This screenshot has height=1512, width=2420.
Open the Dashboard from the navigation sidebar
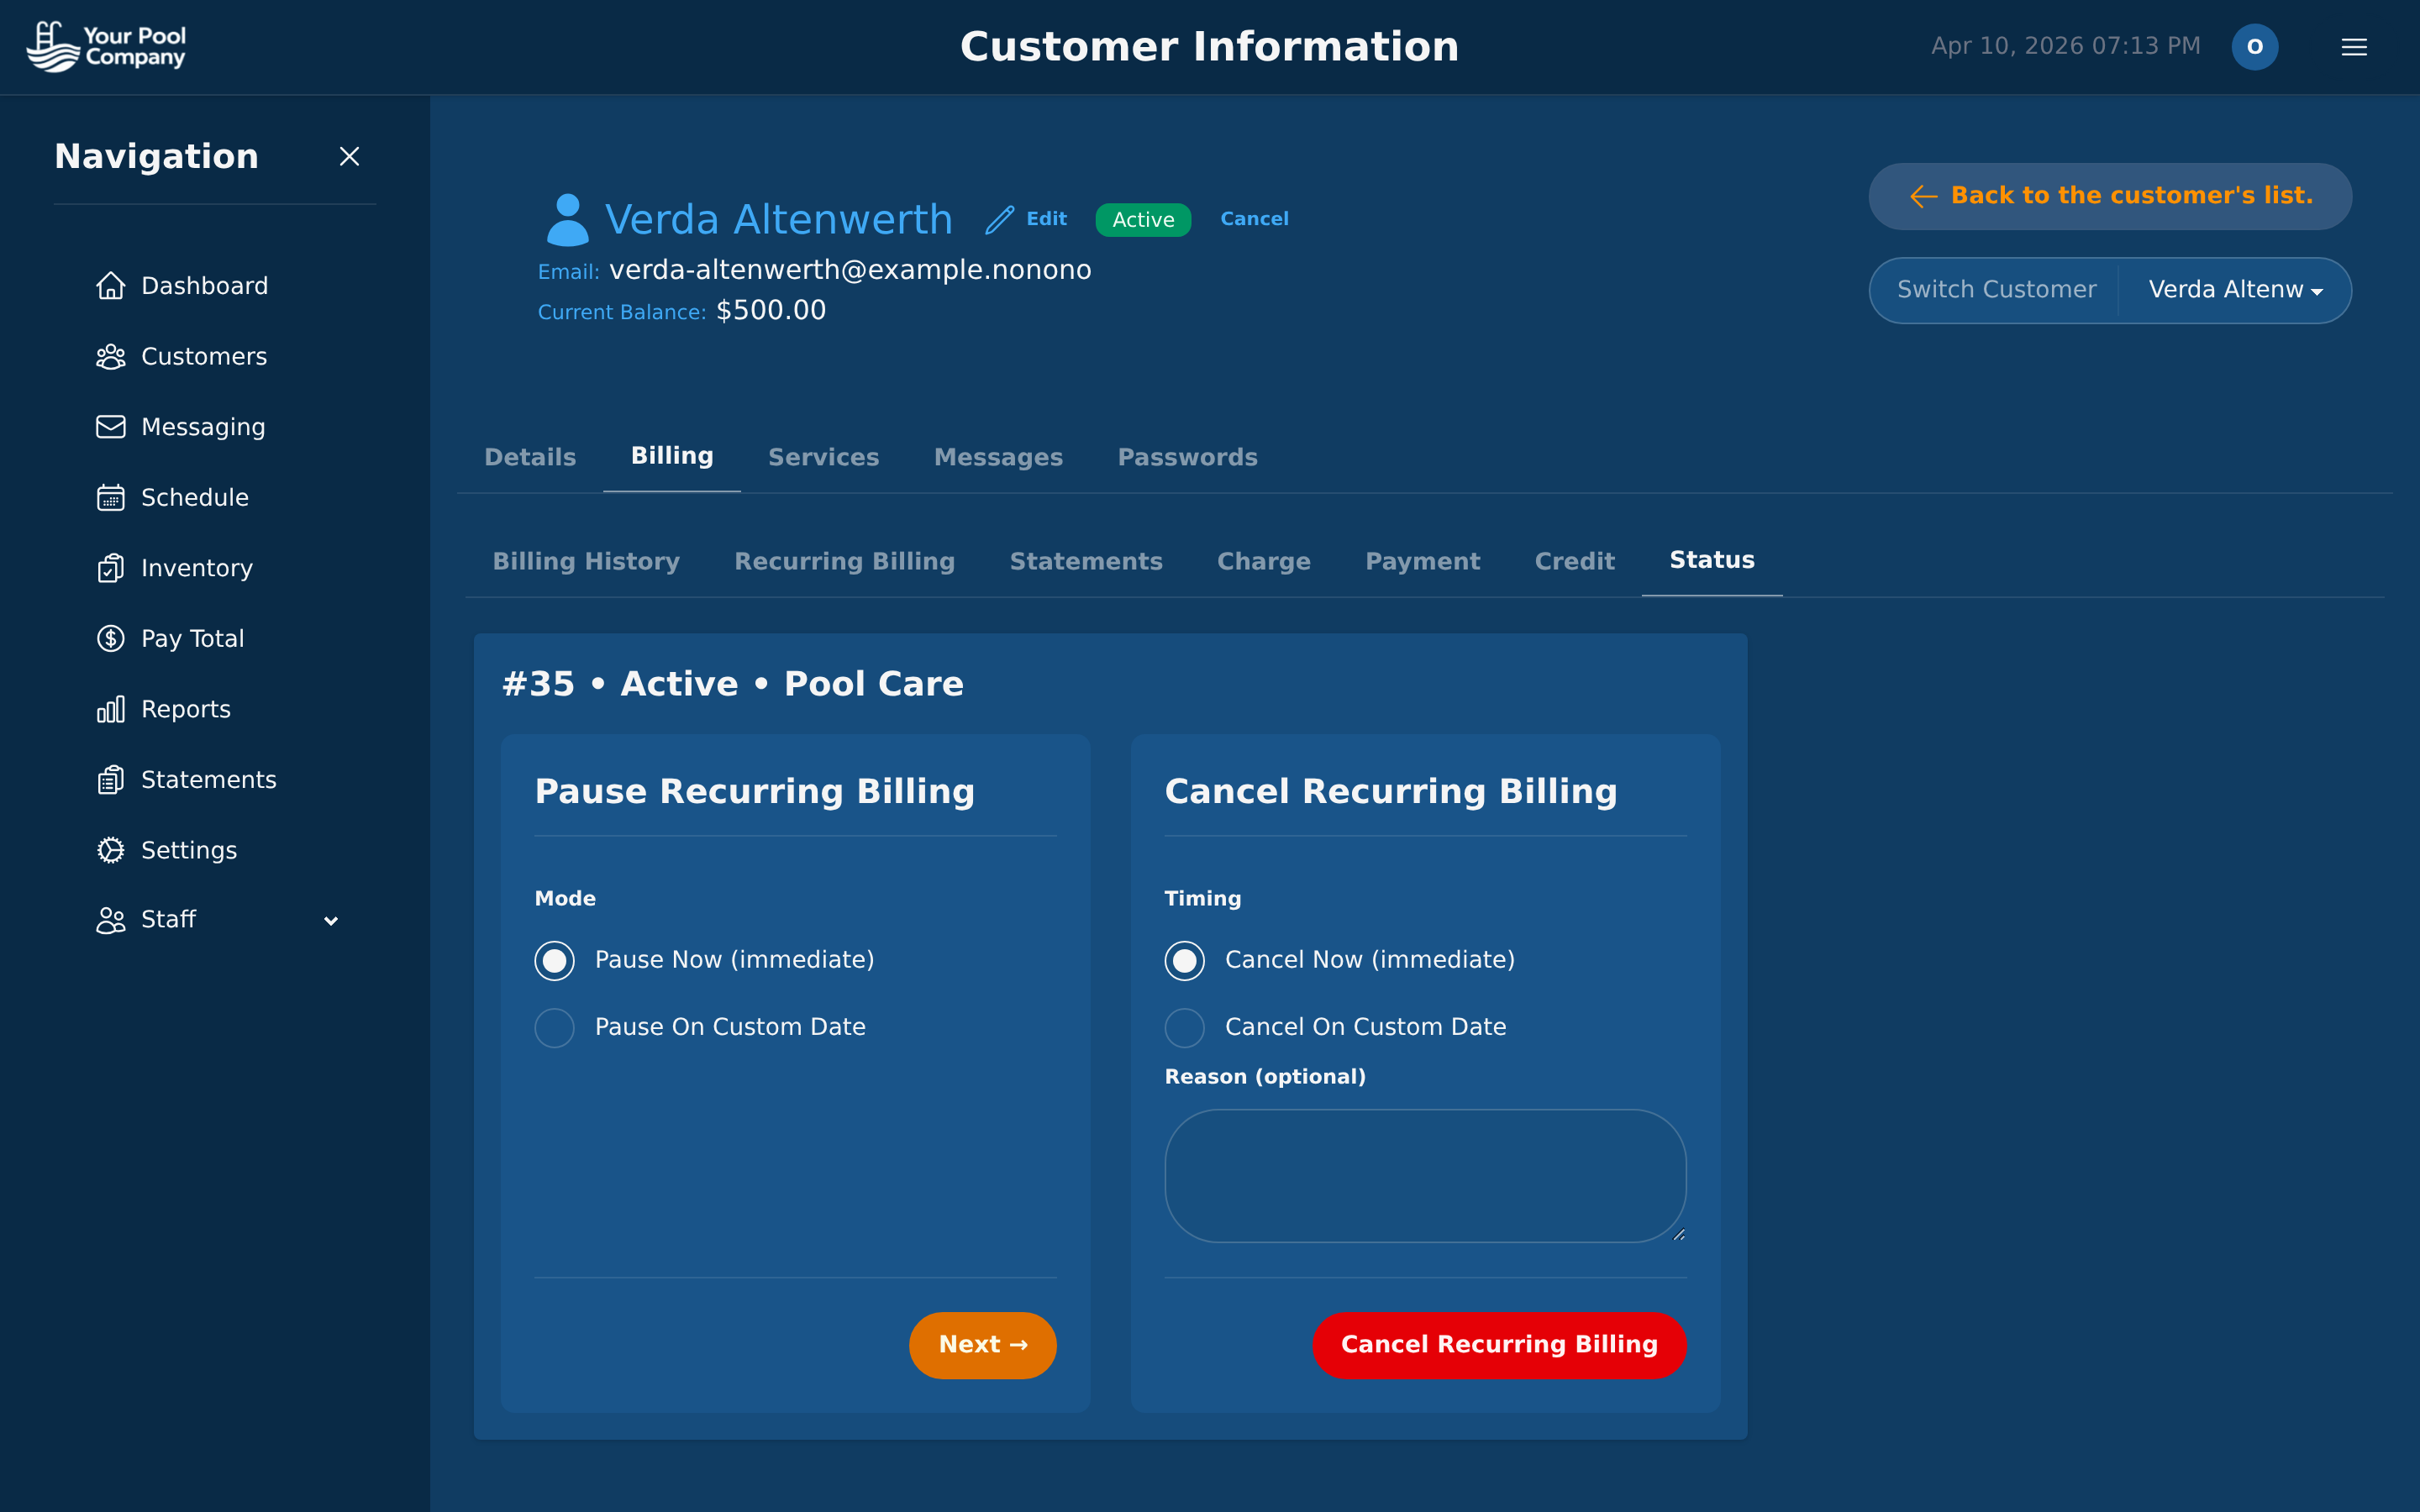pos(204,285)
